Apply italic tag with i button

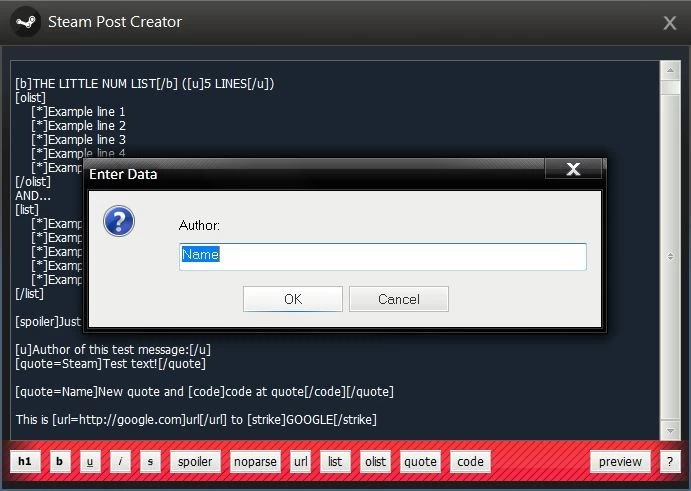click(x=120, y=461)
